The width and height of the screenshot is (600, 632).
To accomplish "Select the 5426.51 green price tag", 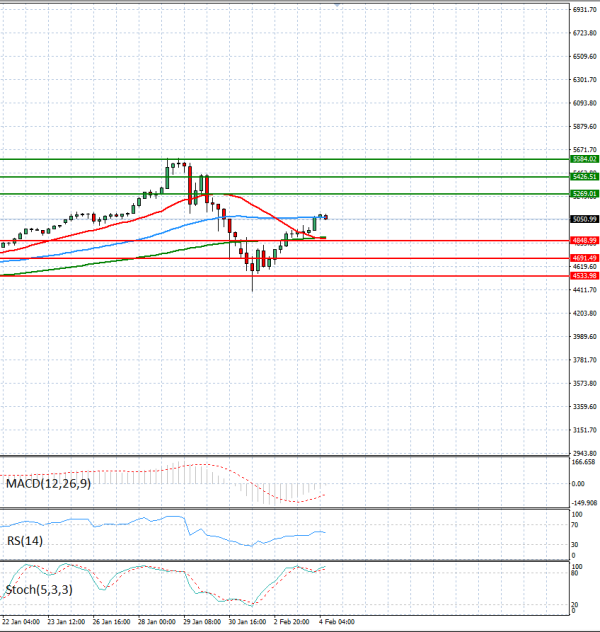I will click(584, 176).
